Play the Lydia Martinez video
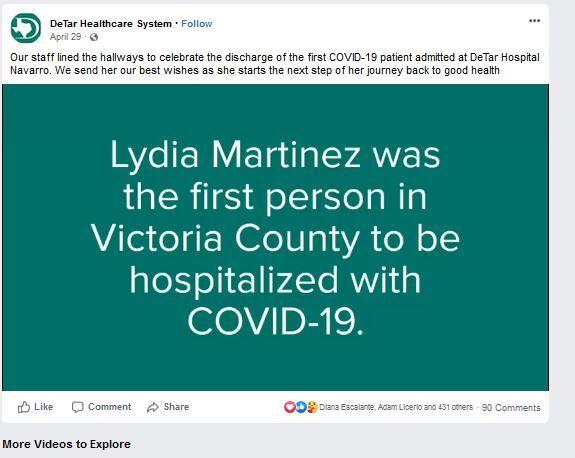Image resolution: width=575 pixels, height=458 pixels. pyautogui.click(x=275, y=237)
